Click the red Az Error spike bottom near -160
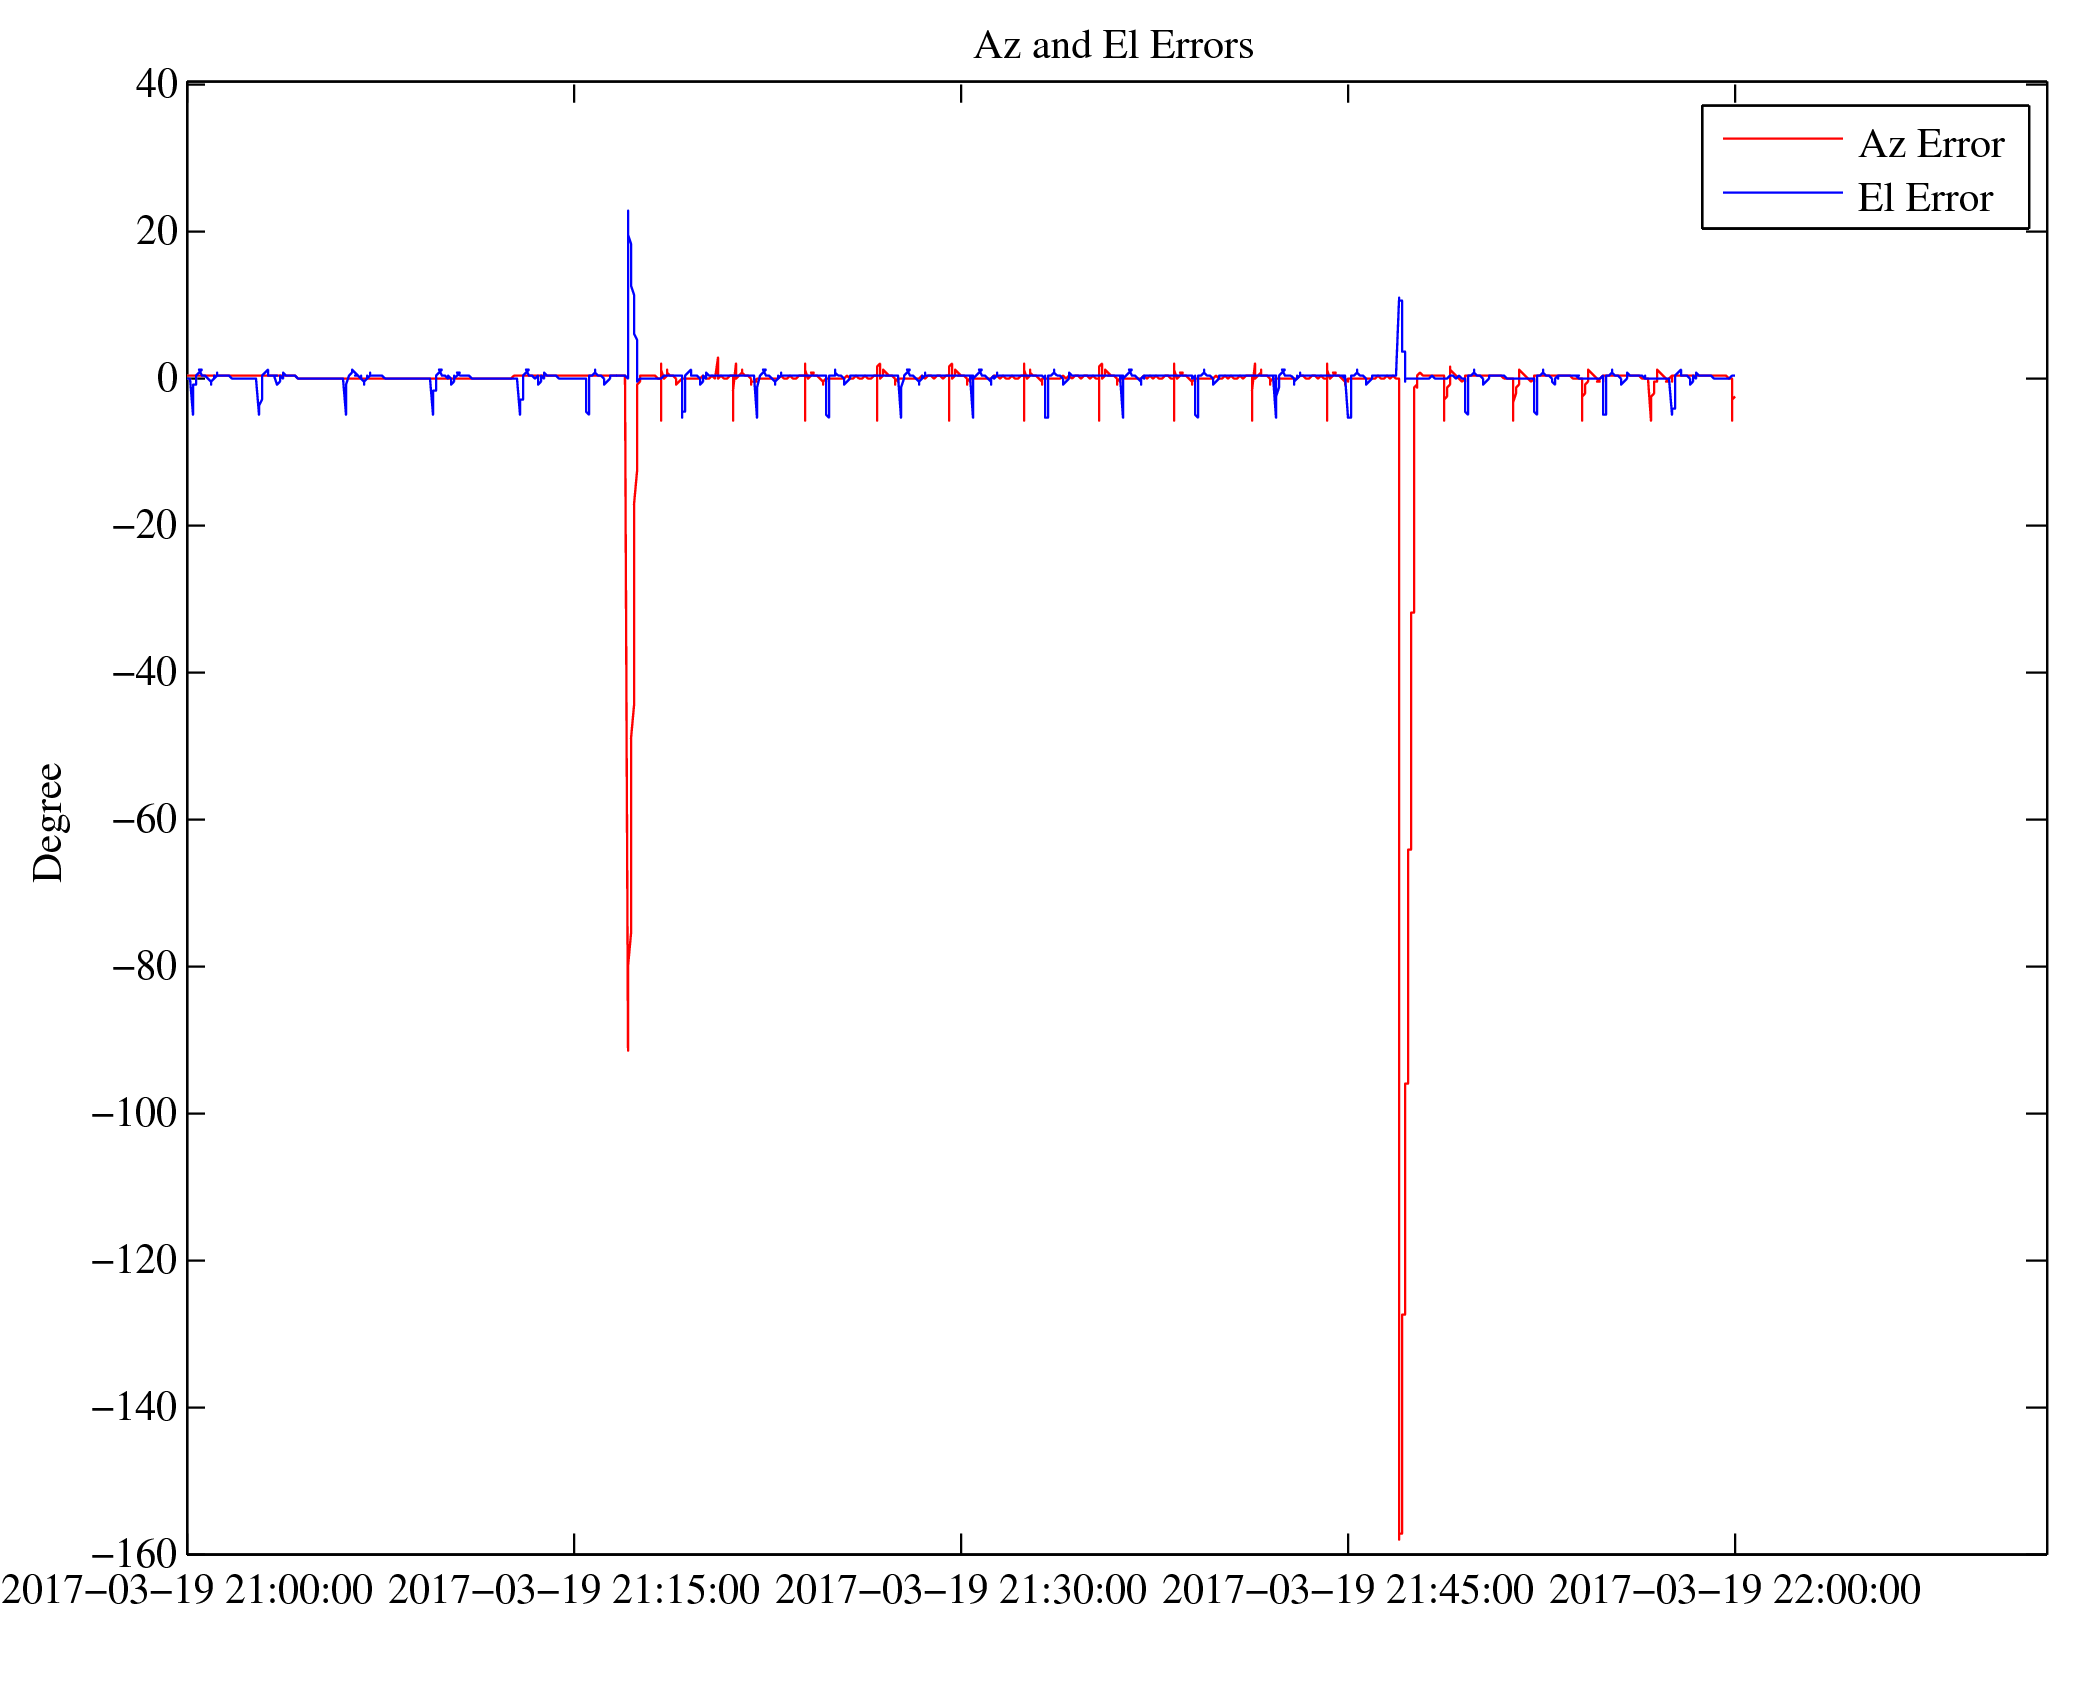2075x1683 pixels. pos(1399,1536)
